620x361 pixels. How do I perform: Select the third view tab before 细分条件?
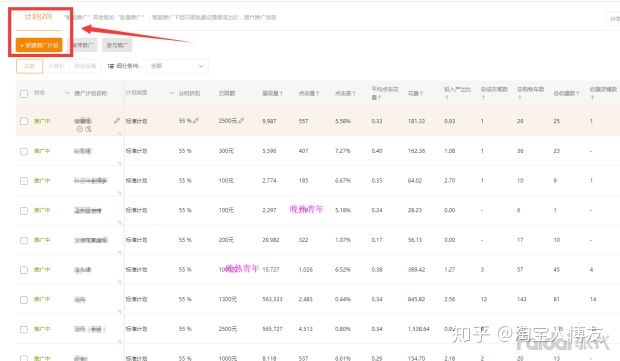coord(85,66)
